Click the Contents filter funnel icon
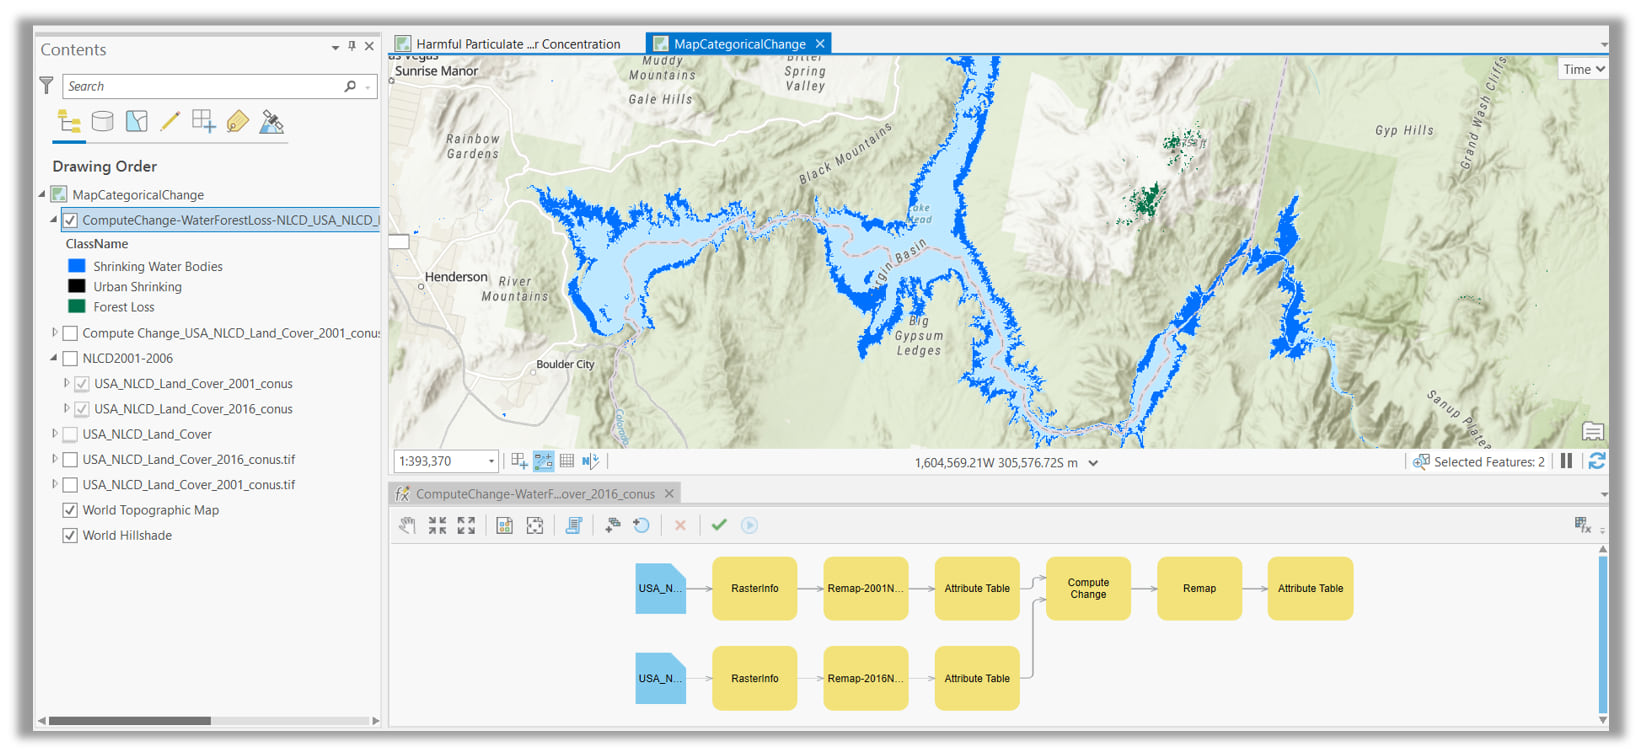Viewport: 1639px width, 754px height. [x=46, y=86]
